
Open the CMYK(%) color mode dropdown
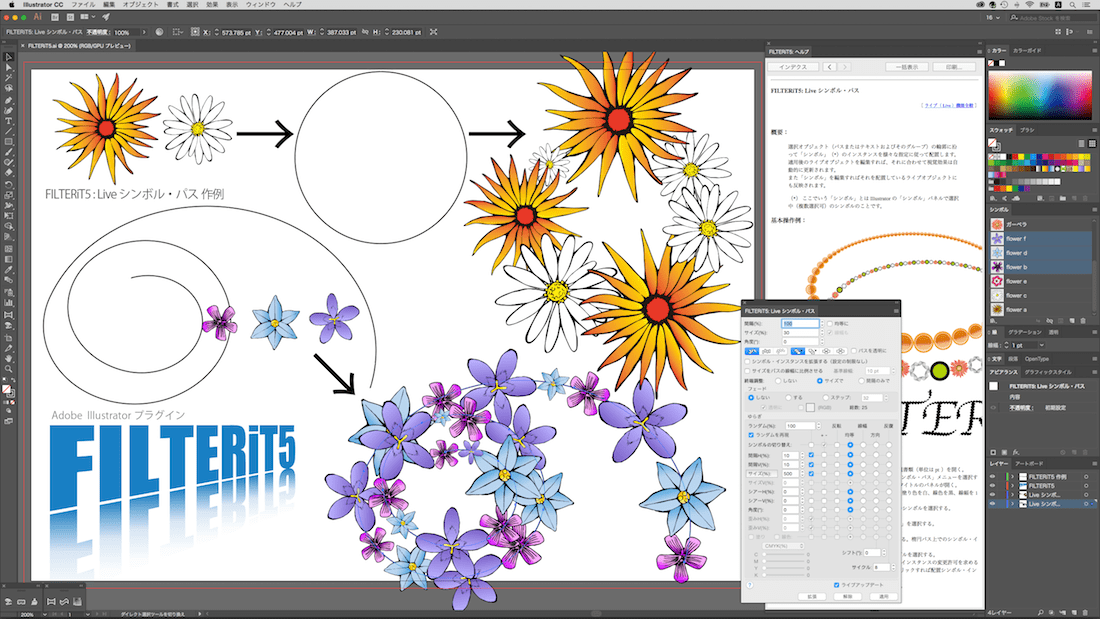pos(783,545)
